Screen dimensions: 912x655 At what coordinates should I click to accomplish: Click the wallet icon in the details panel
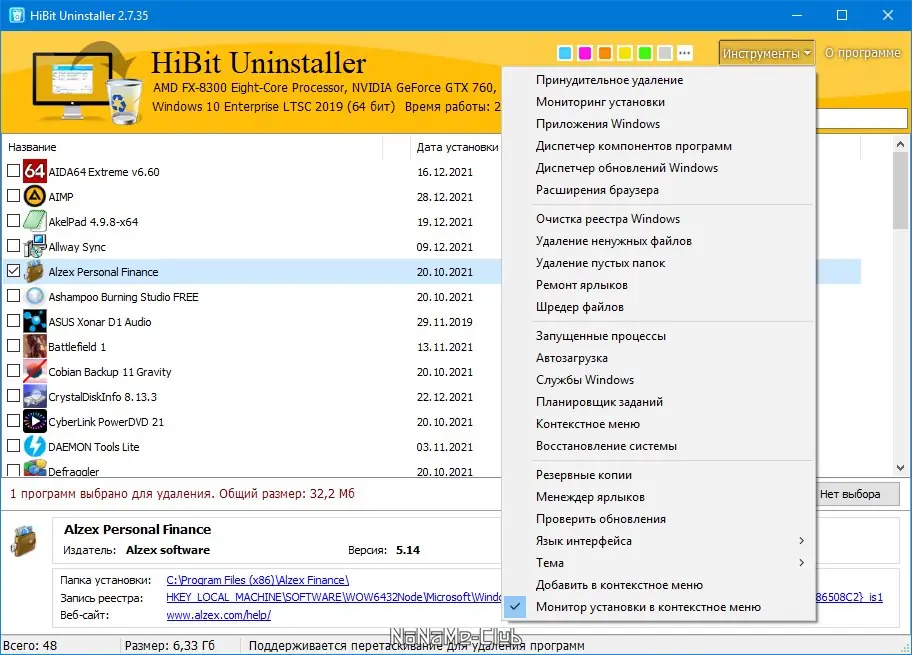(24, 540)
